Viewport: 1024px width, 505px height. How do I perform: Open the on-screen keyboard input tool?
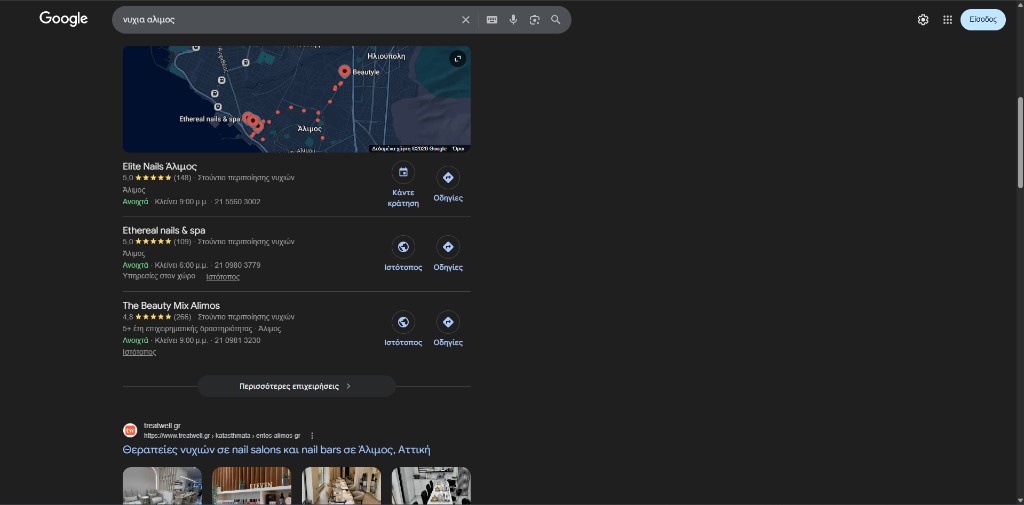coord(492,20)
